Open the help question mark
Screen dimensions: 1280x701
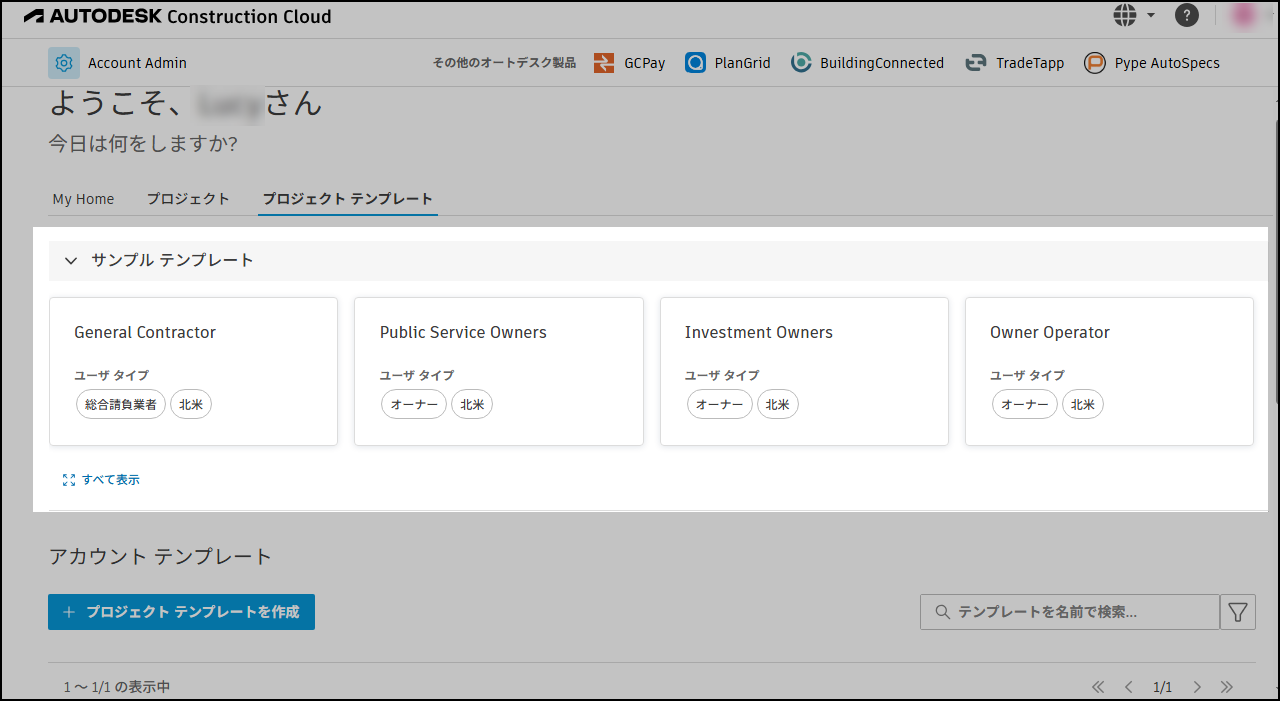(1187, 15)
